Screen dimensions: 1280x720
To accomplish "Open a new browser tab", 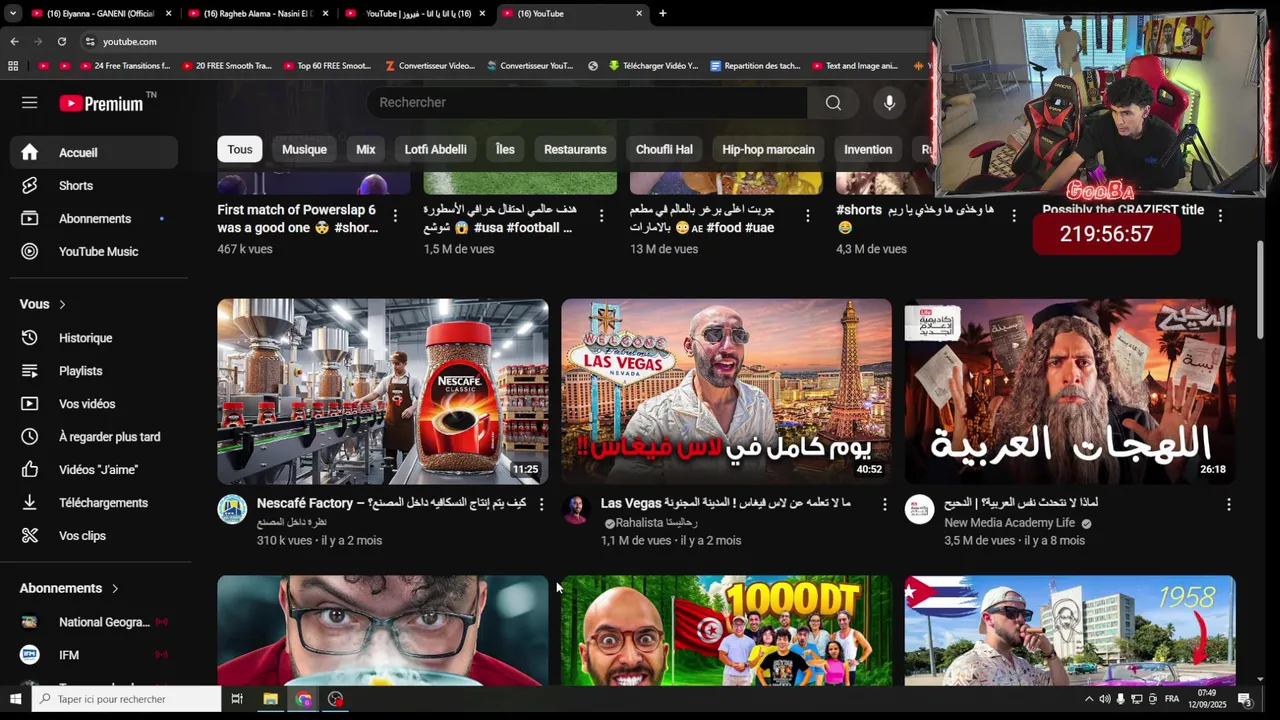I will 662,13.
